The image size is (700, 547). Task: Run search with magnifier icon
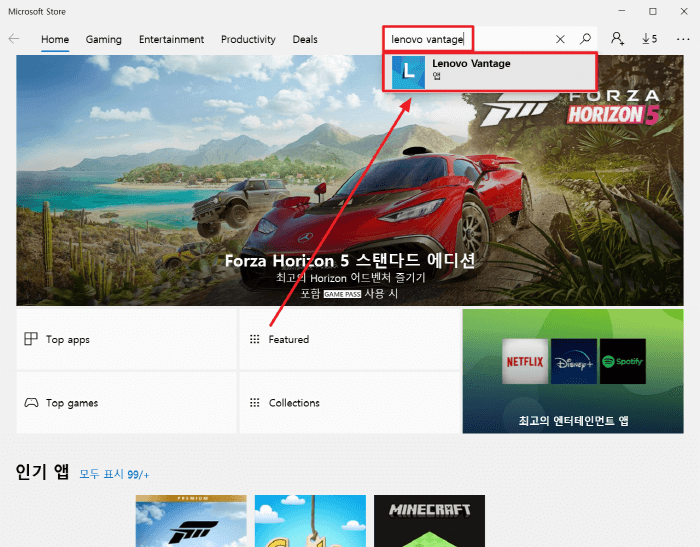click(585, 39)
